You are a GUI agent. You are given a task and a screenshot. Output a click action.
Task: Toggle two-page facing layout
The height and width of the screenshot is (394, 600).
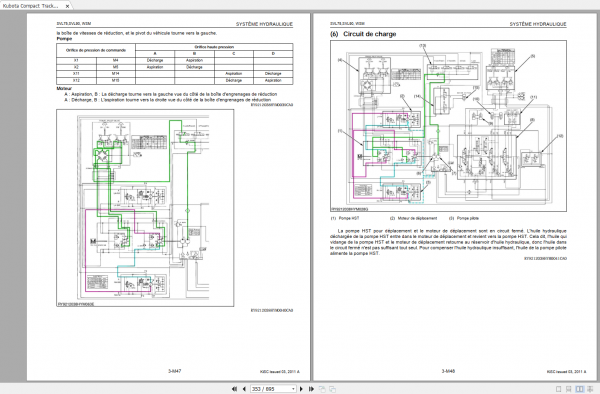580,389
